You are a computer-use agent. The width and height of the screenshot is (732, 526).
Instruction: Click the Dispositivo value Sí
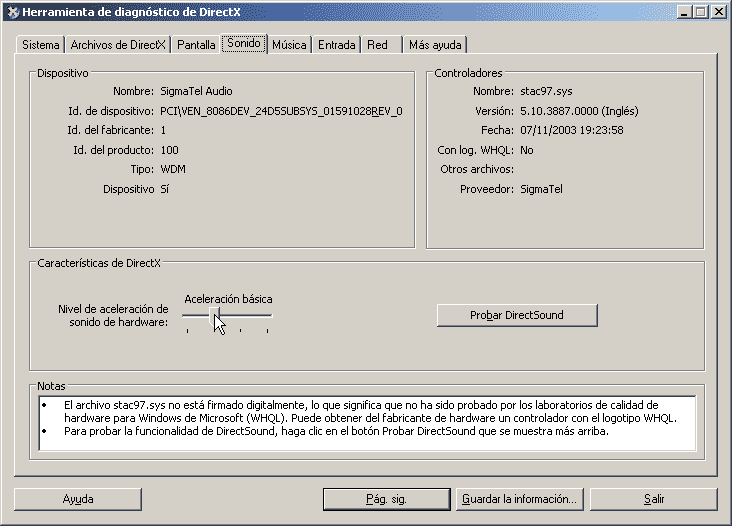click(164, 189)
